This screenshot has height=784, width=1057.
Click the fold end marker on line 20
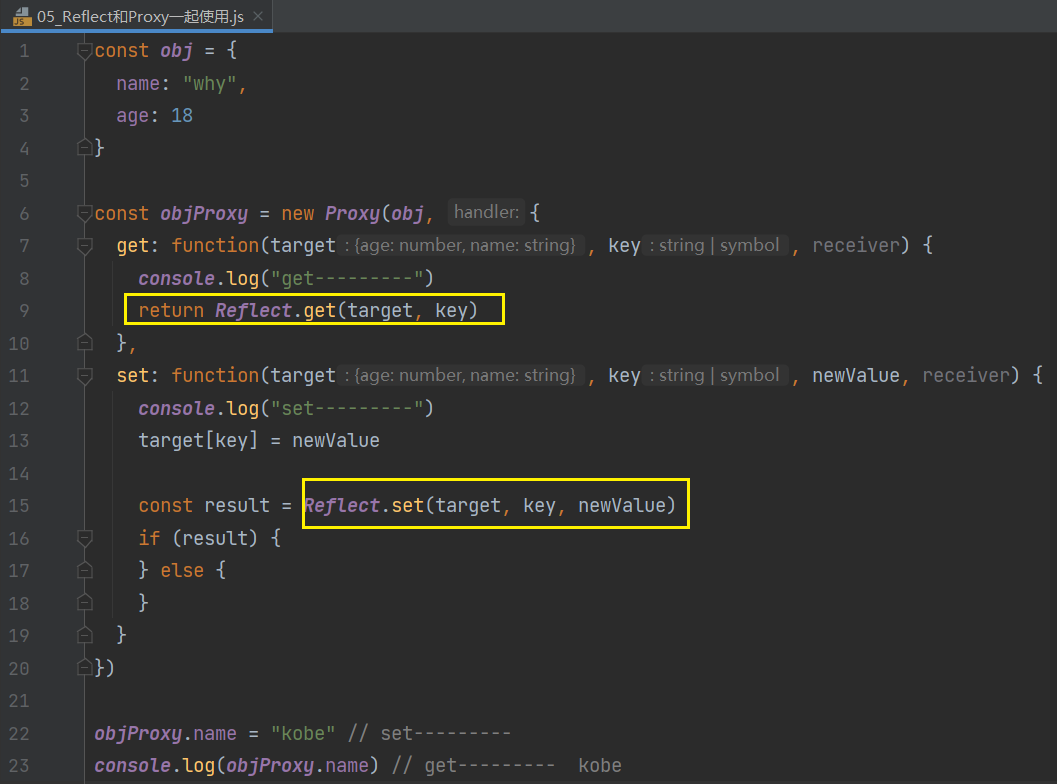point(84,667)
